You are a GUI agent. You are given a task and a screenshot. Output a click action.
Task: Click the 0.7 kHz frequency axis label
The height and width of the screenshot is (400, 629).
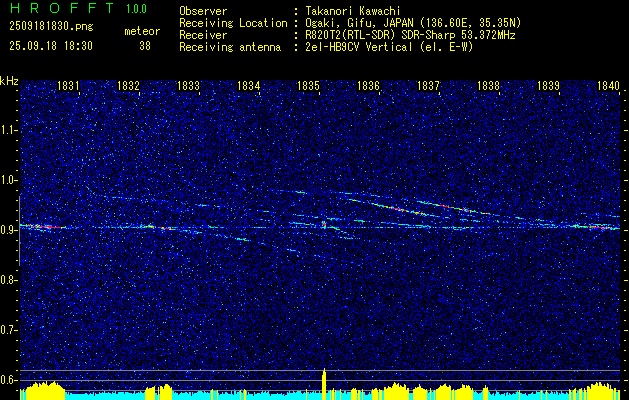click(8, 330)
